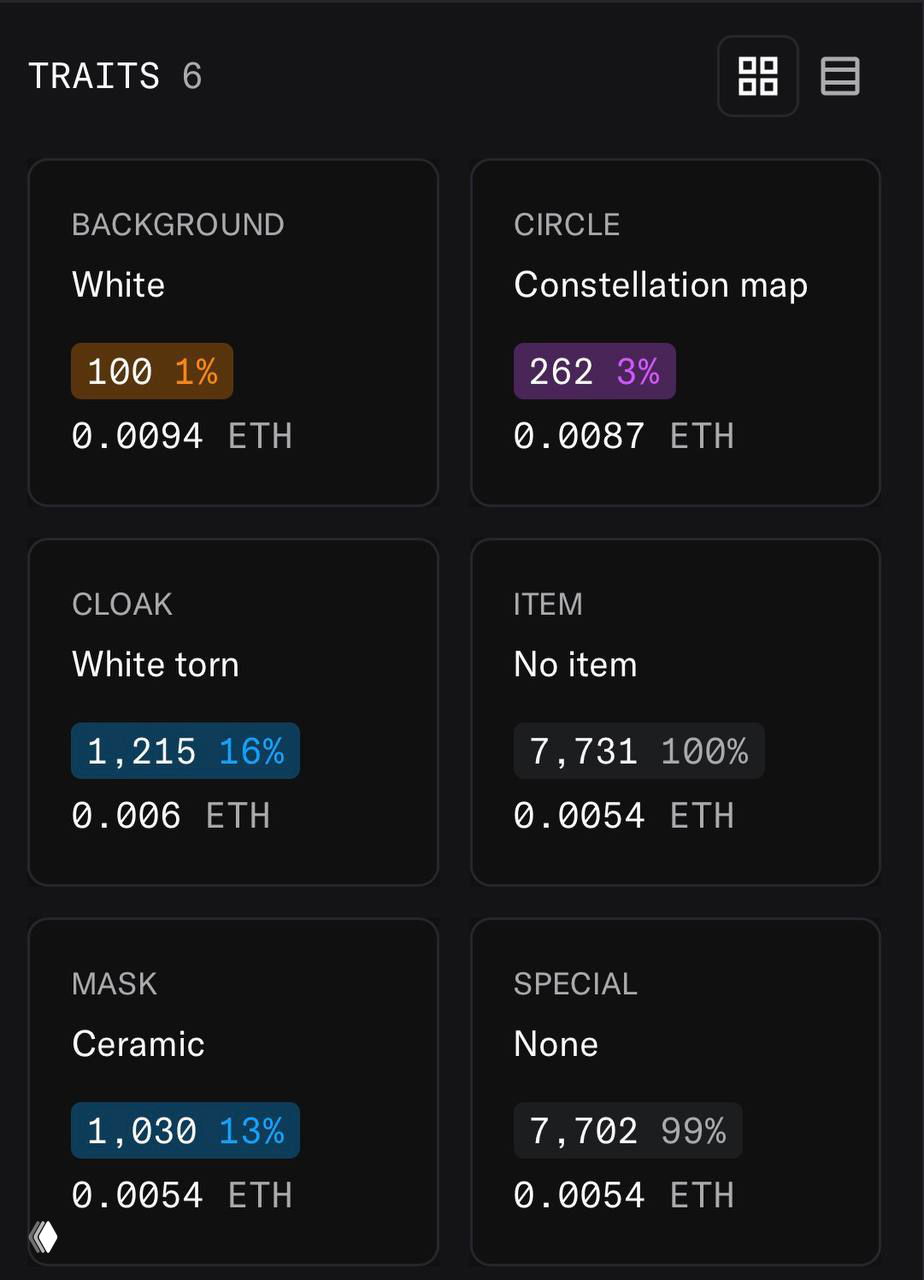Click the diamond logo icon bottom left

click(x=42, y=1236)
